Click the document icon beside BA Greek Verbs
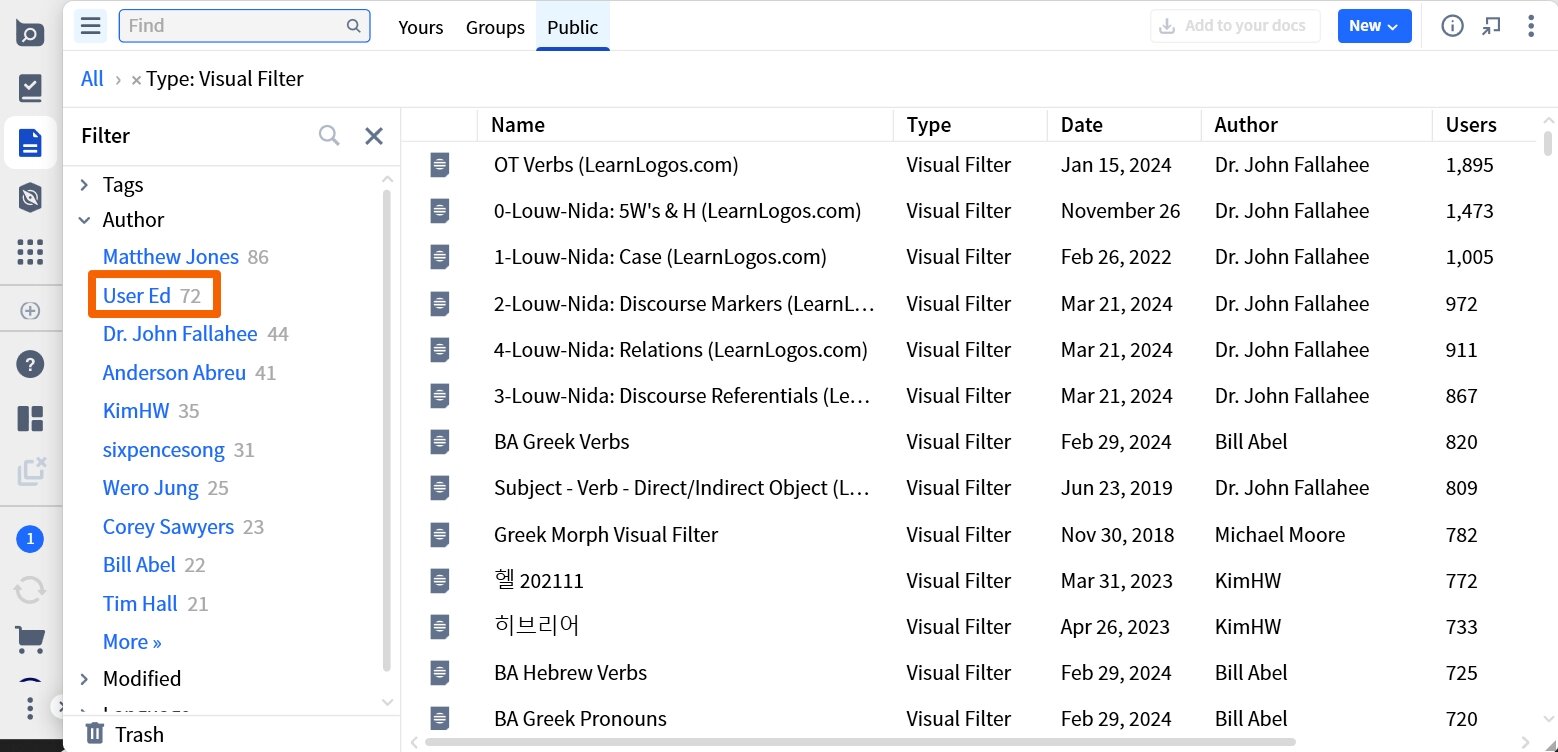The height and width of the screenshot is (752, 1558). (439, 441)
